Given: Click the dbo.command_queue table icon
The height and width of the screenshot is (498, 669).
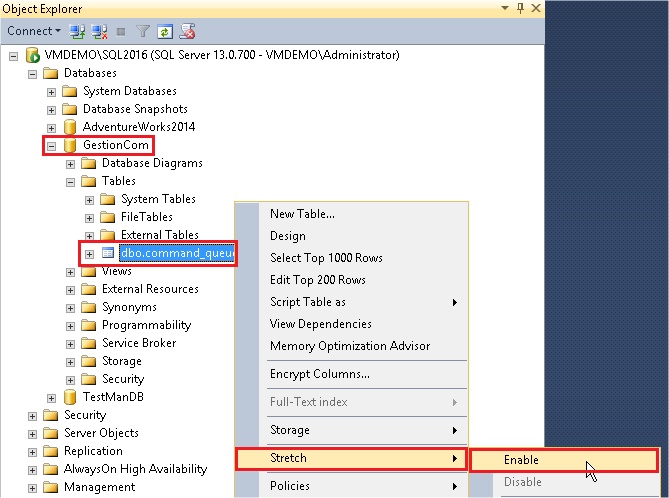Looking at the screenshot, I should [108, 253].
